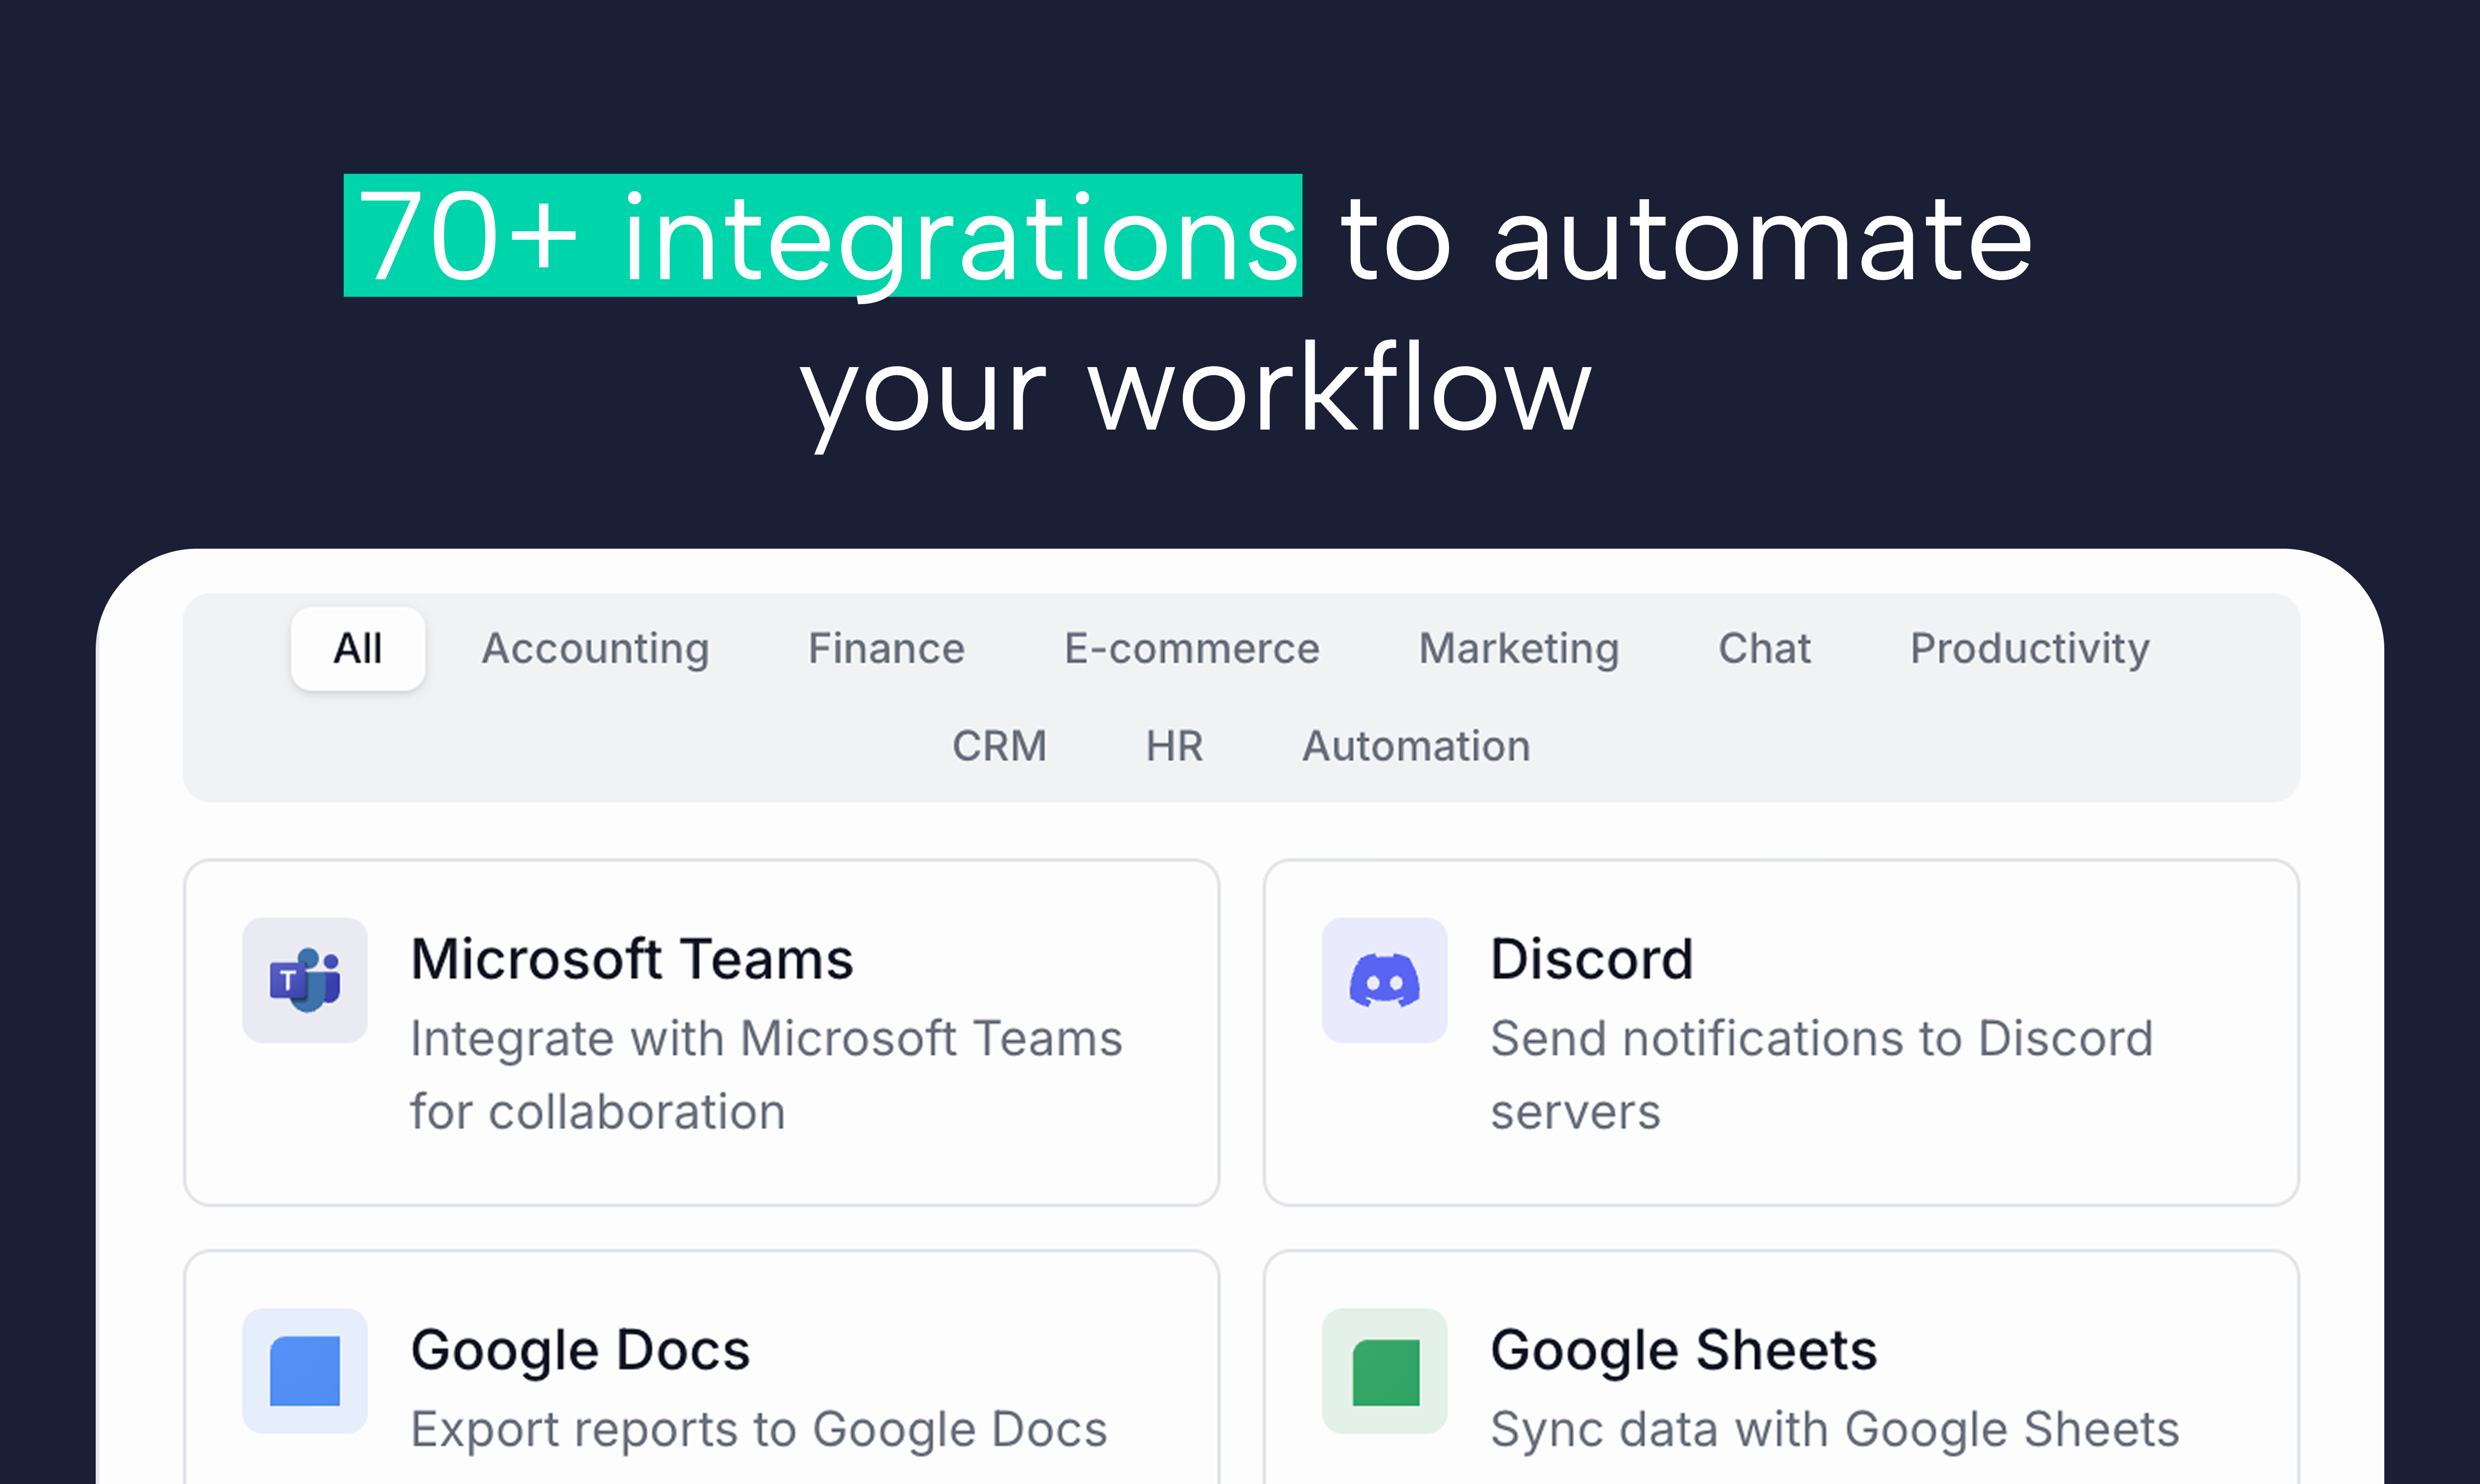Filter by Automation integrations
Viewport: 2480px width, 1484px height.
[1416, 746]
